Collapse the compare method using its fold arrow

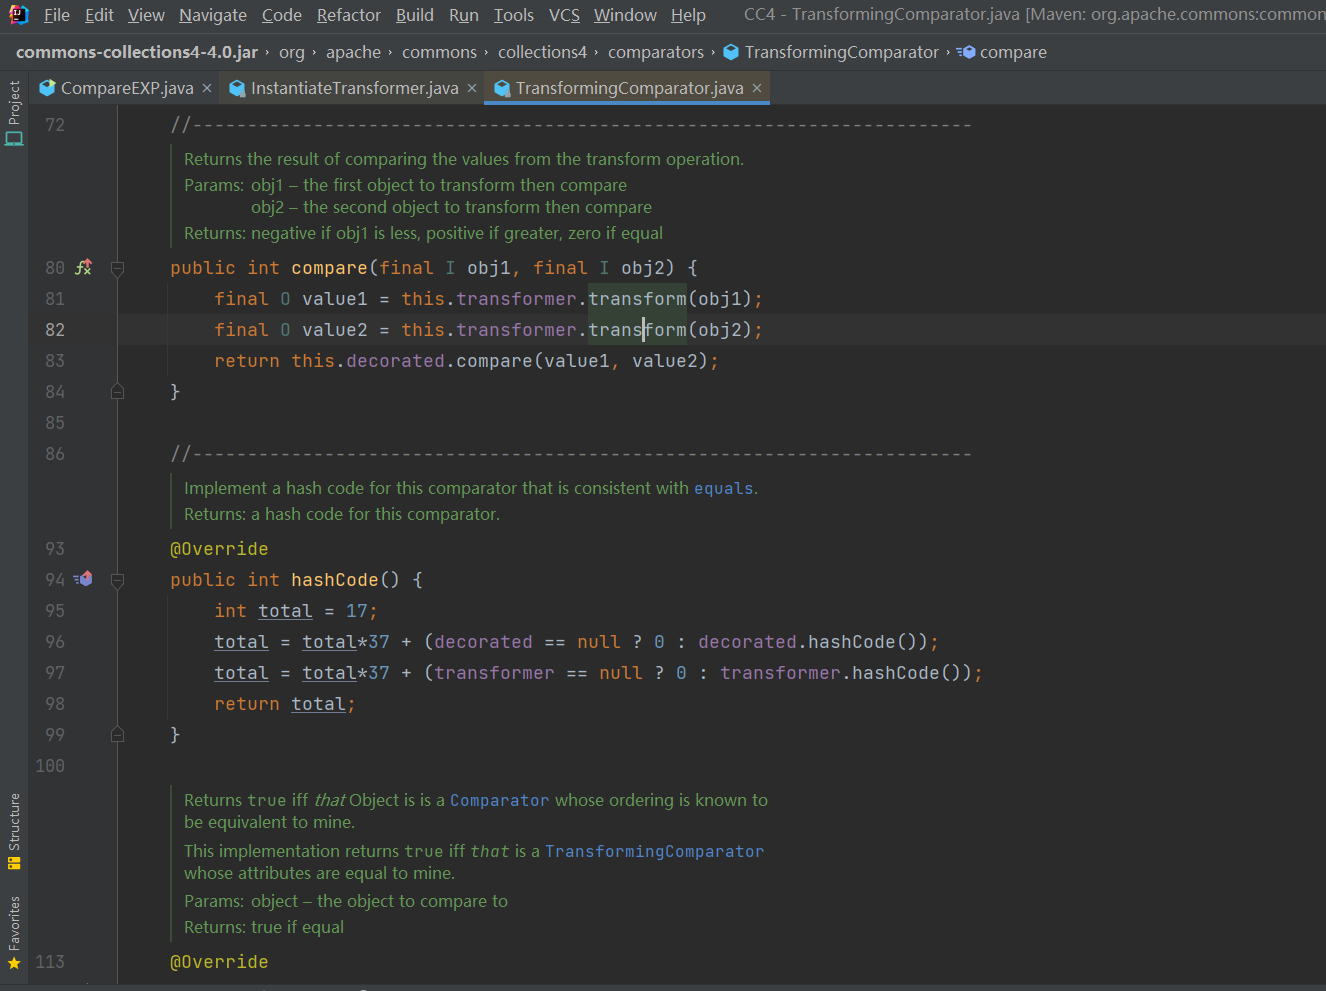[117, 268]
